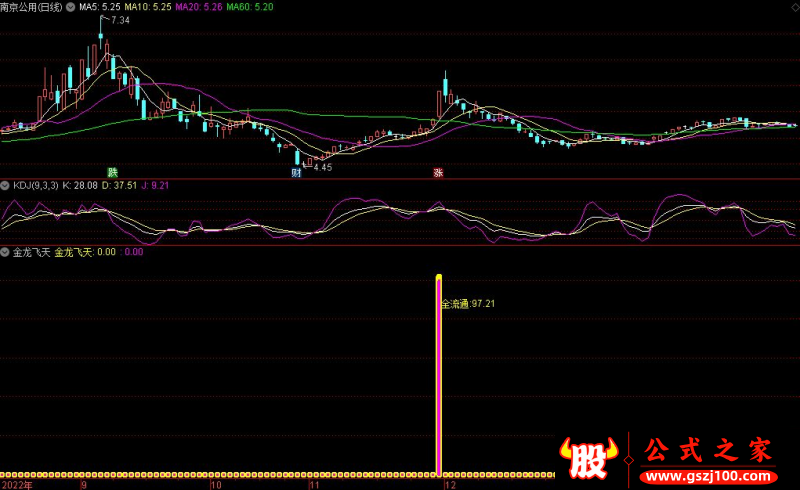Select the 2022年 date on the time axis

tap(17, 484)
